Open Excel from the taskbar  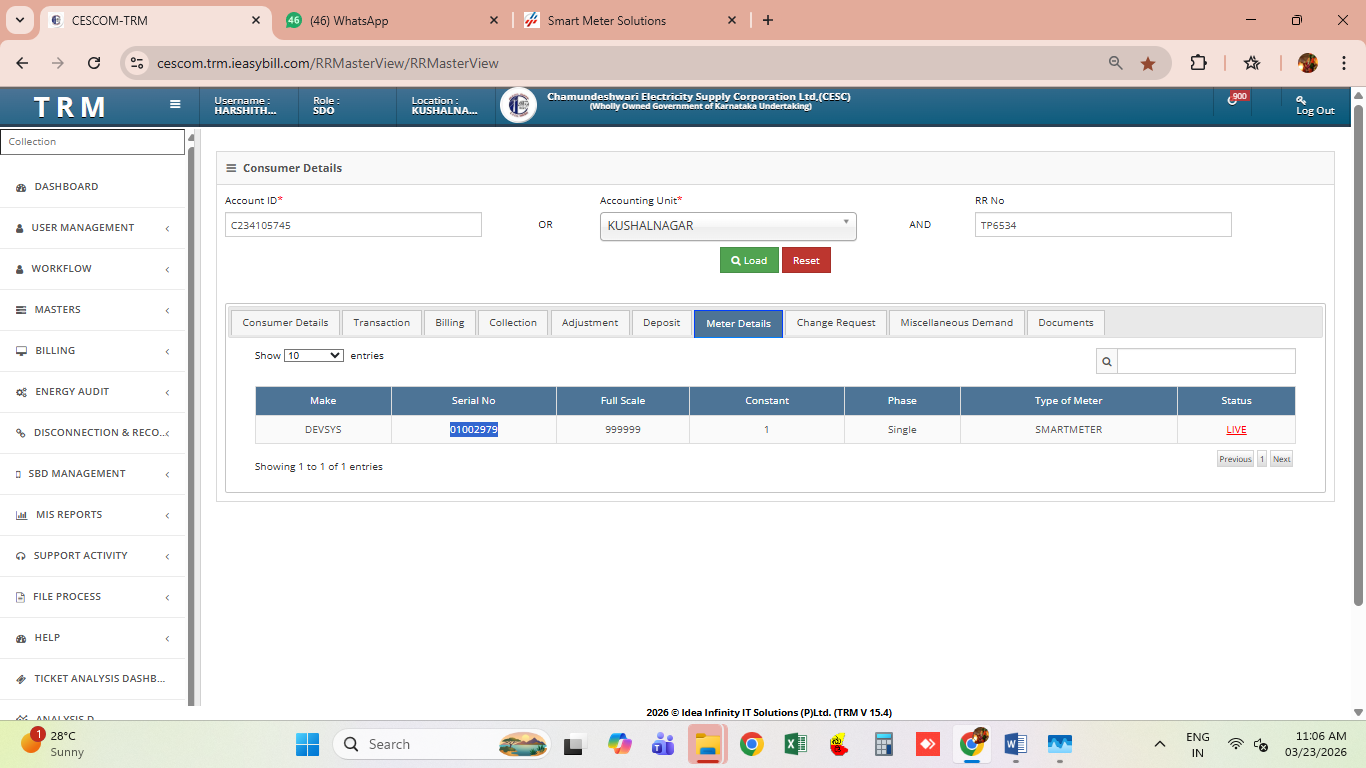coord(796,744)
